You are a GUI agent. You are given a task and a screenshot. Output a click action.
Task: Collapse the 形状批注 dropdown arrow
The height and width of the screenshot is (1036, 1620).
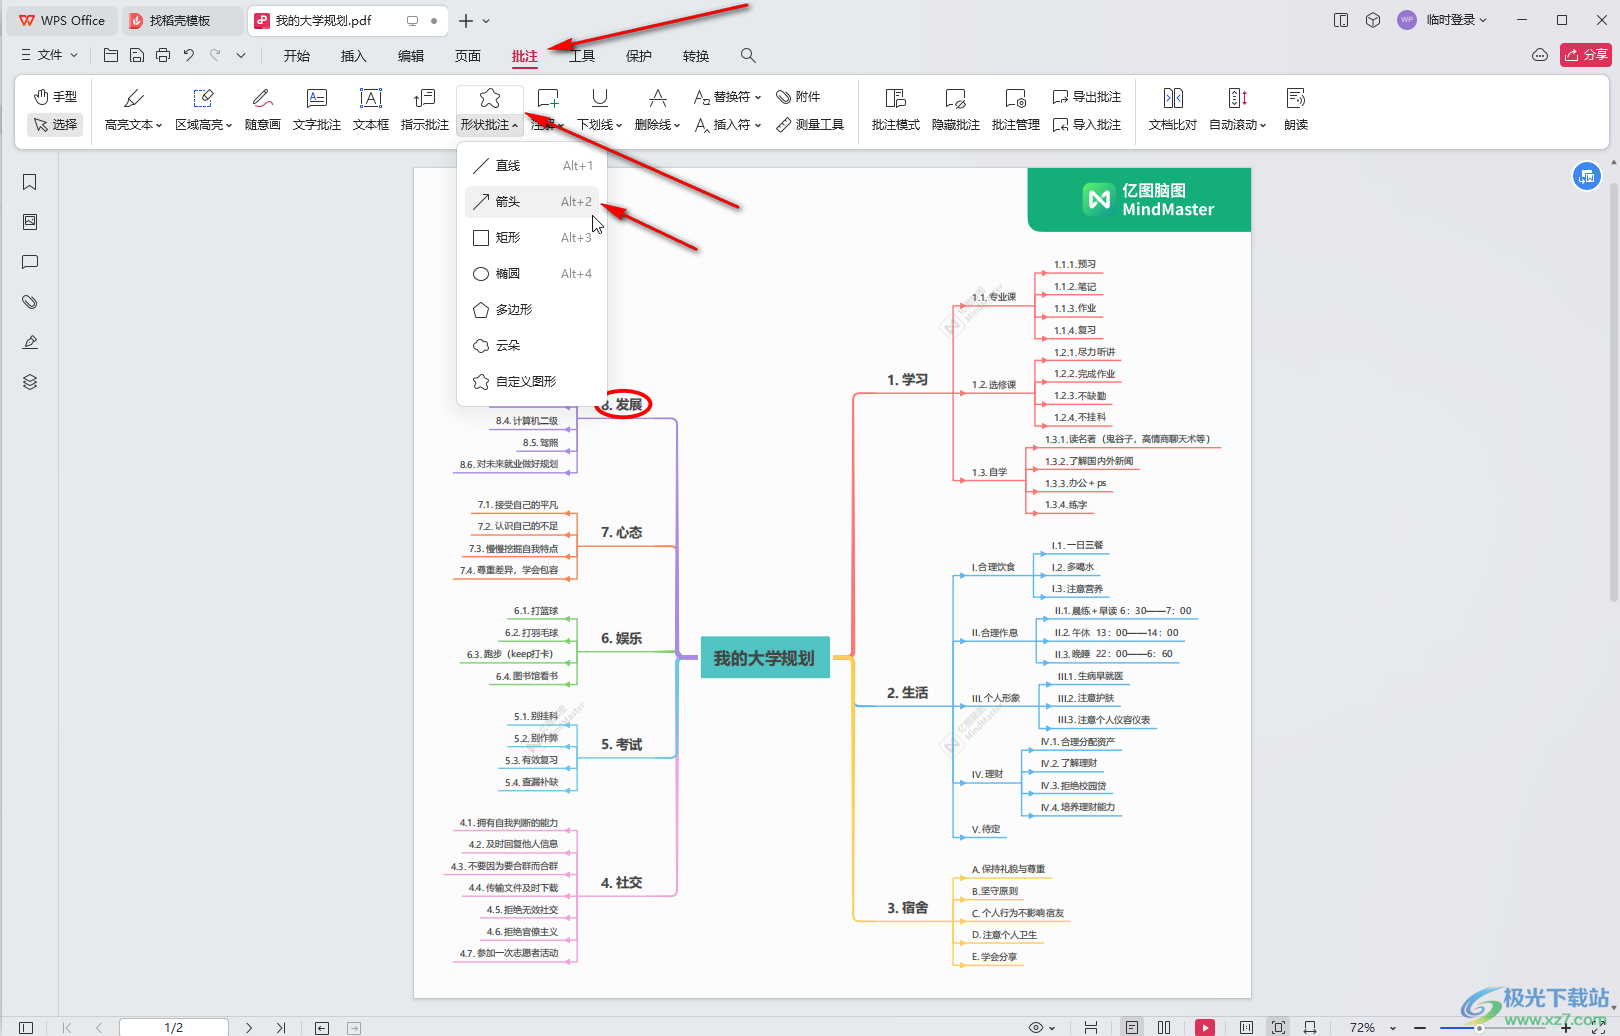tap(515, 126)
